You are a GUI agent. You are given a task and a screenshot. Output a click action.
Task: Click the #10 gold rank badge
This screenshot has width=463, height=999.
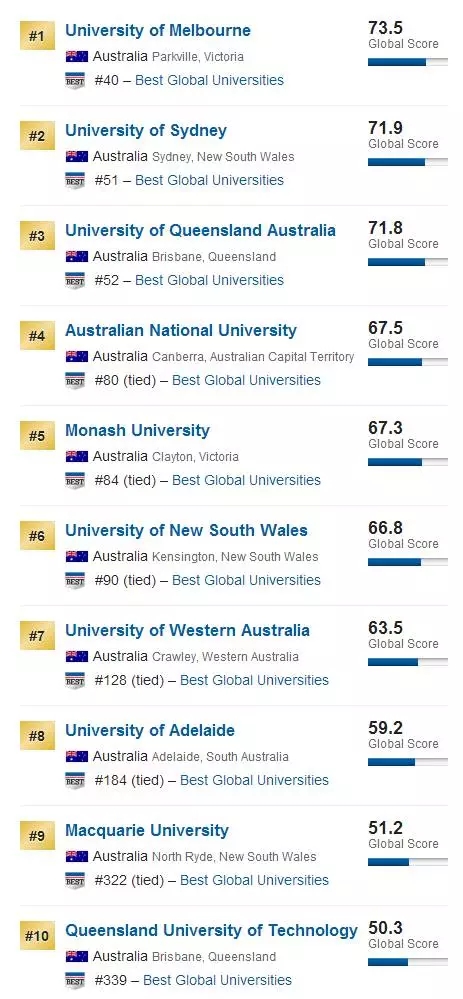pos(38,936)
